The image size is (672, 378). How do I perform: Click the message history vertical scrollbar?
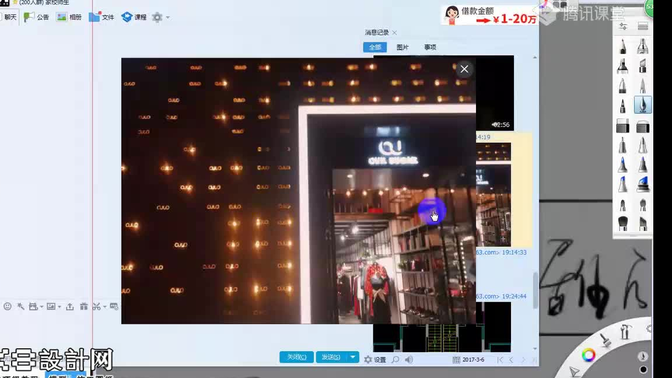[x=534, y=290]
